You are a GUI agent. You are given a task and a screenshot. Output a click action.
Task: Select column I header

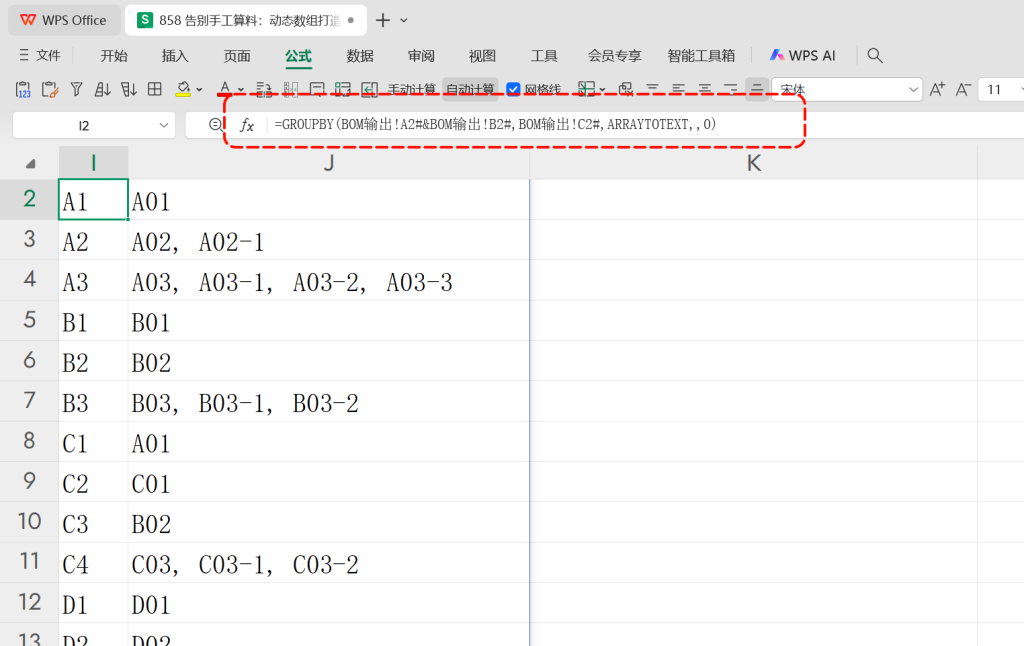click(x=93, y=163)
